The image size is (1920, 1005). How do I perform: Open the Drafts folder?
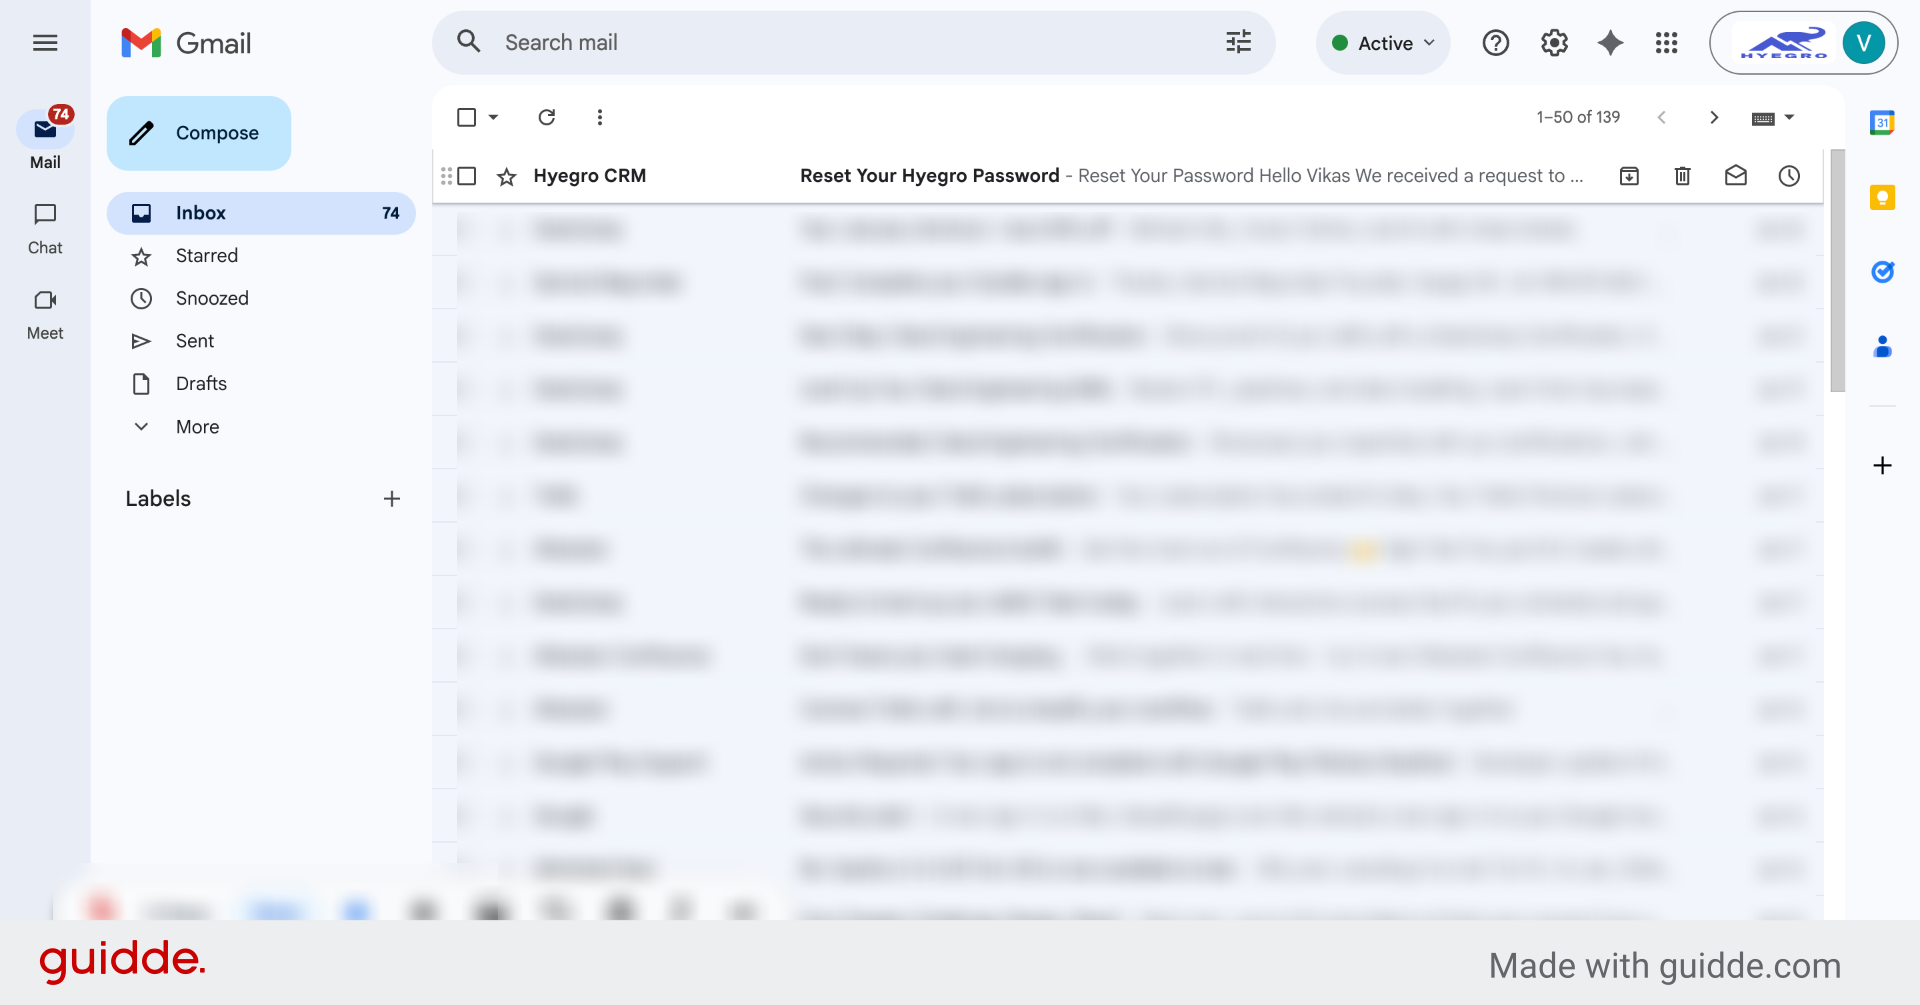tap(202, 383)
